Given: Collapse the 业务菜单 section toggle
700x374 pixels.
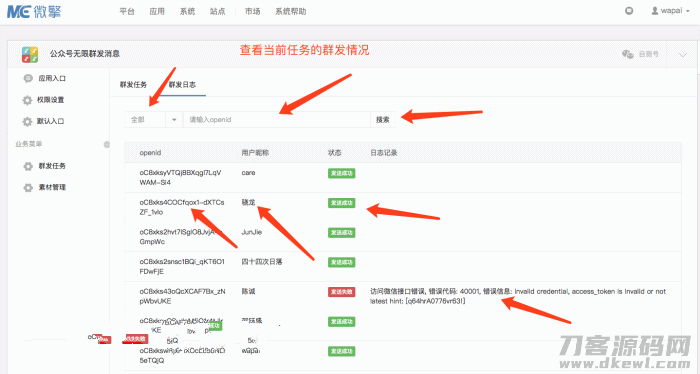Looking at the screenshot, I should click(x=107, y=144).
